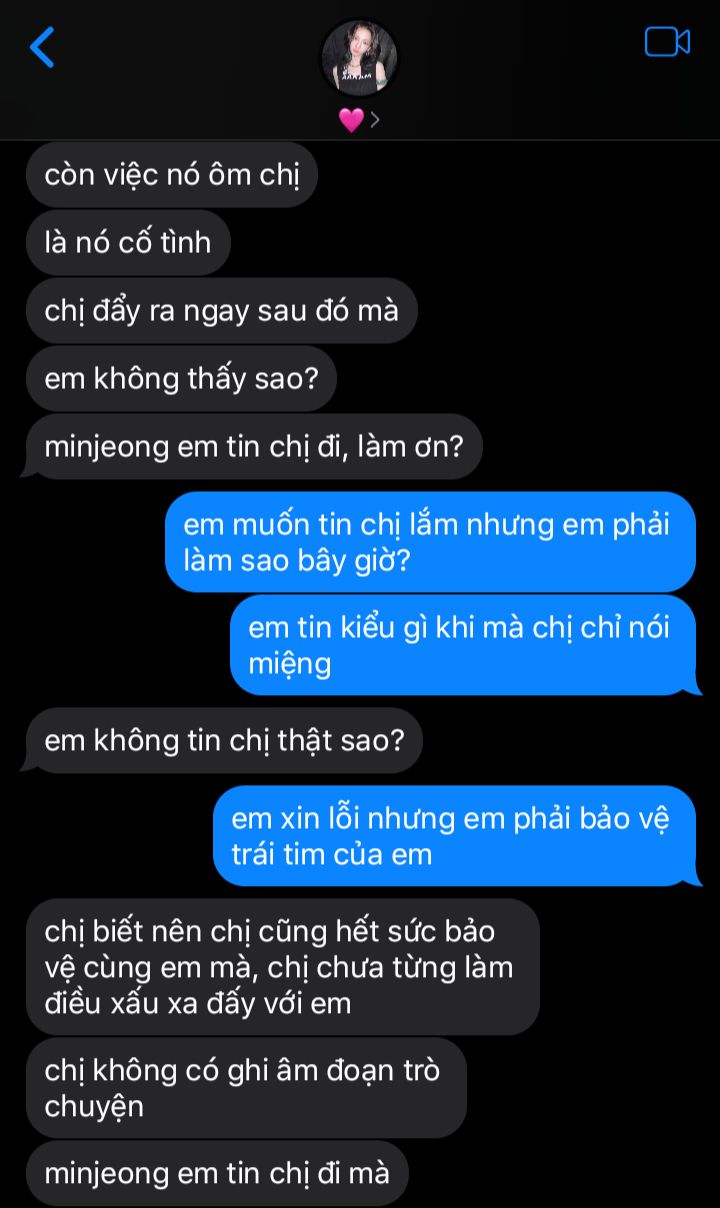Screen dimensions: 720x1208
Task: Select message "còn việc nó ôm chị"
Action: (x=172, y=175)
